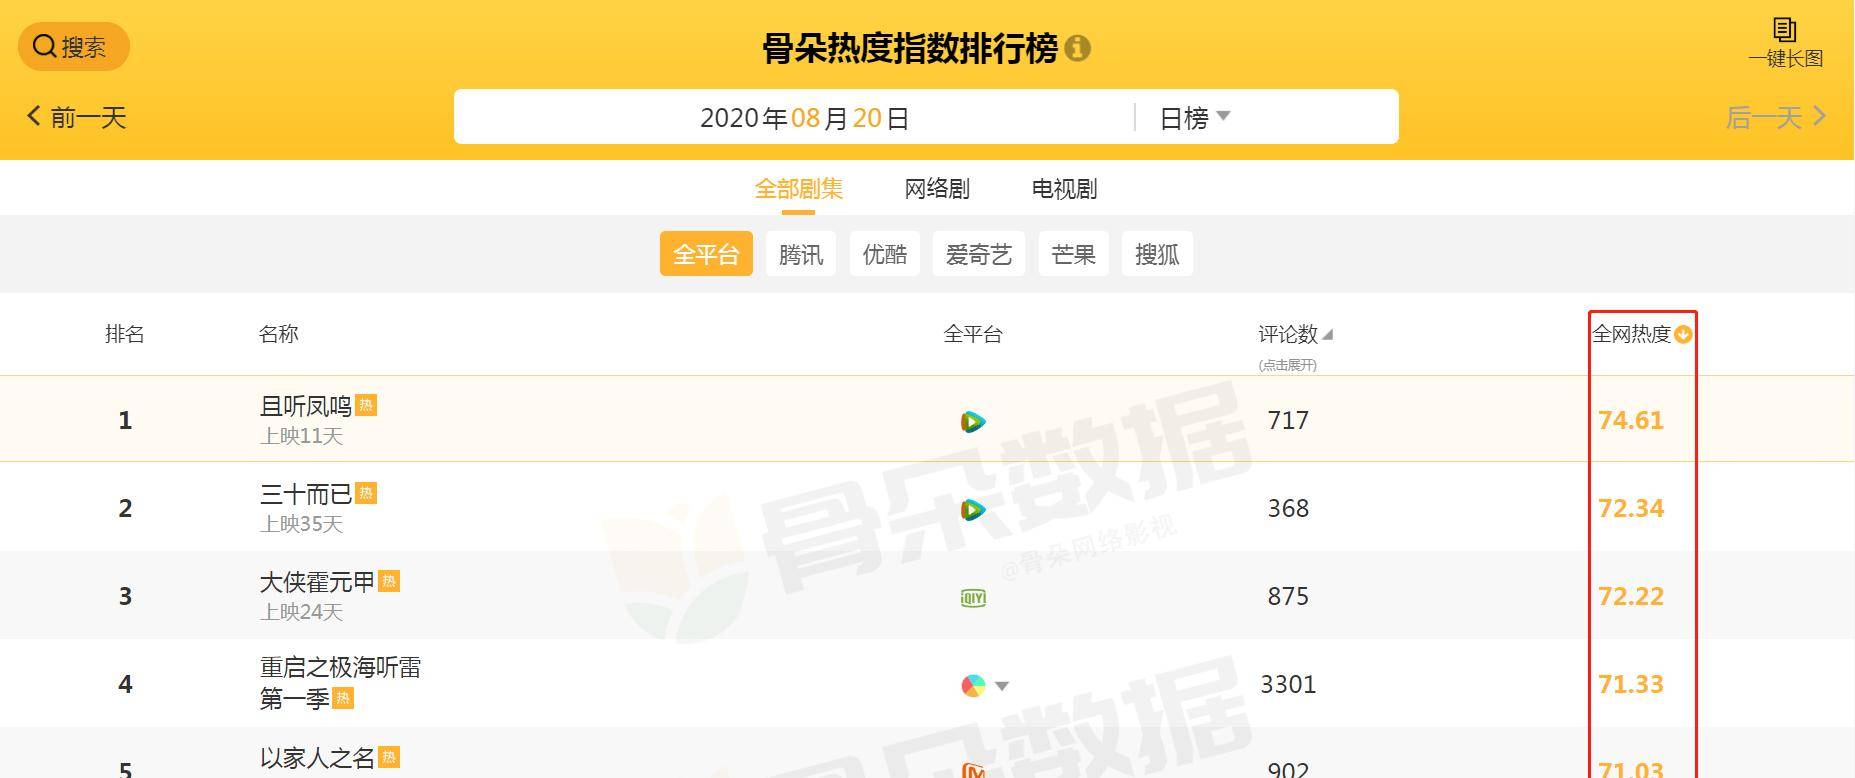
Task: Click hot badge next to 三十而已
Action: tap(366, 493)
